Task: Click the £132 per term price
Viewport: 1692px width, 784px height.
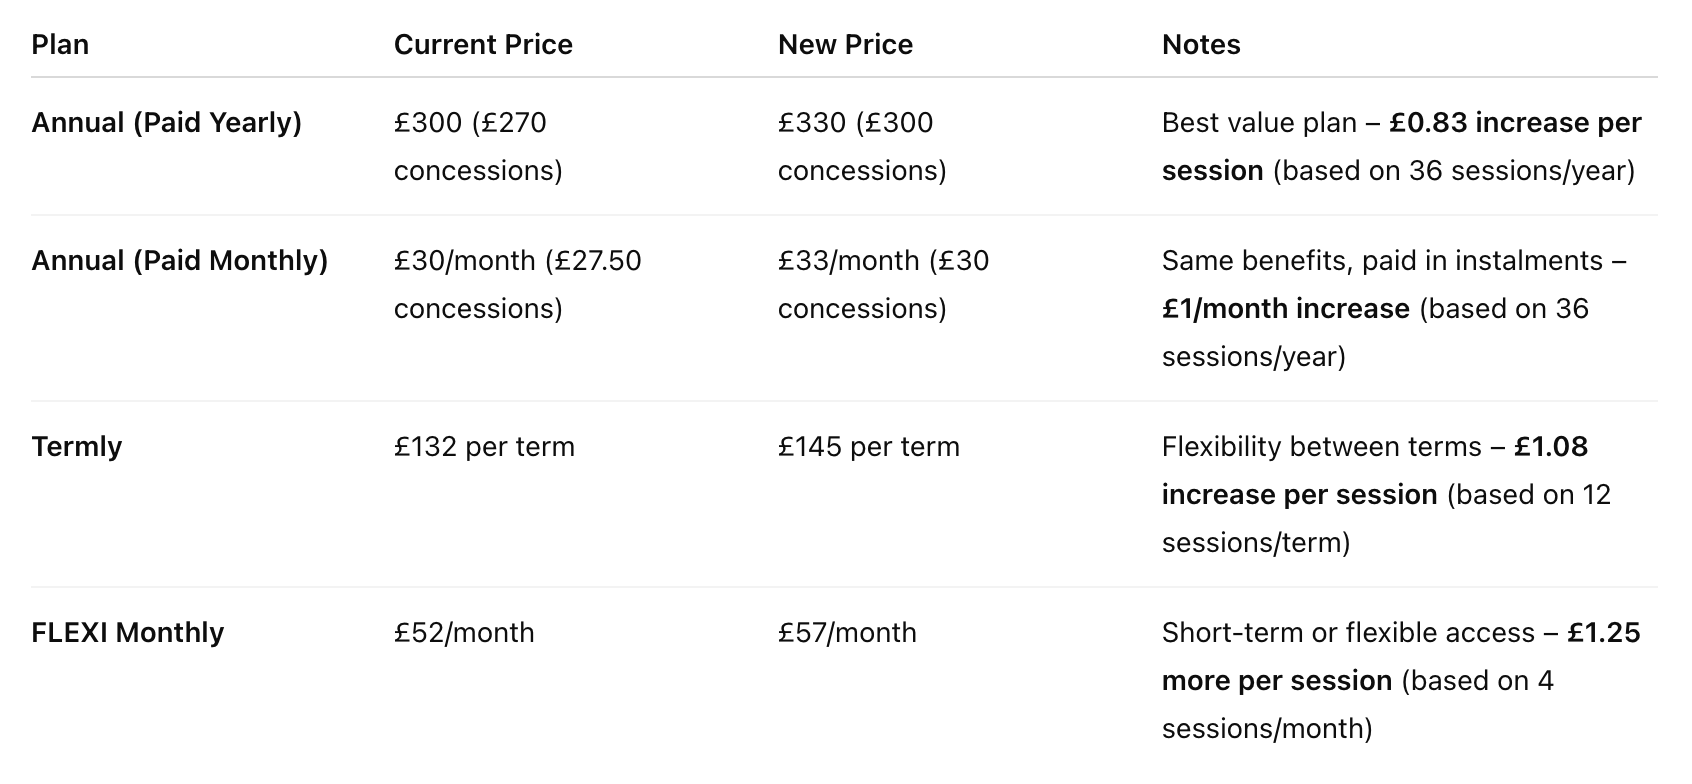Action: tap(484, 447)
